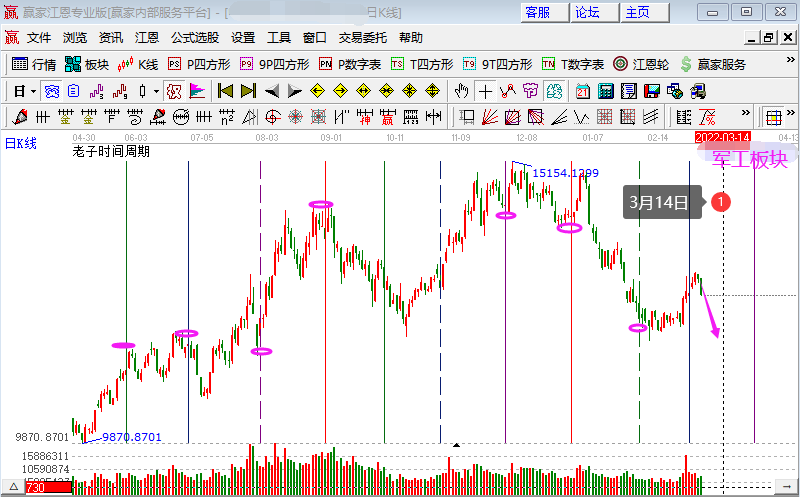The image size is (800, 497).
Task: Open the 文件 menu
Action: pos(39,38)
